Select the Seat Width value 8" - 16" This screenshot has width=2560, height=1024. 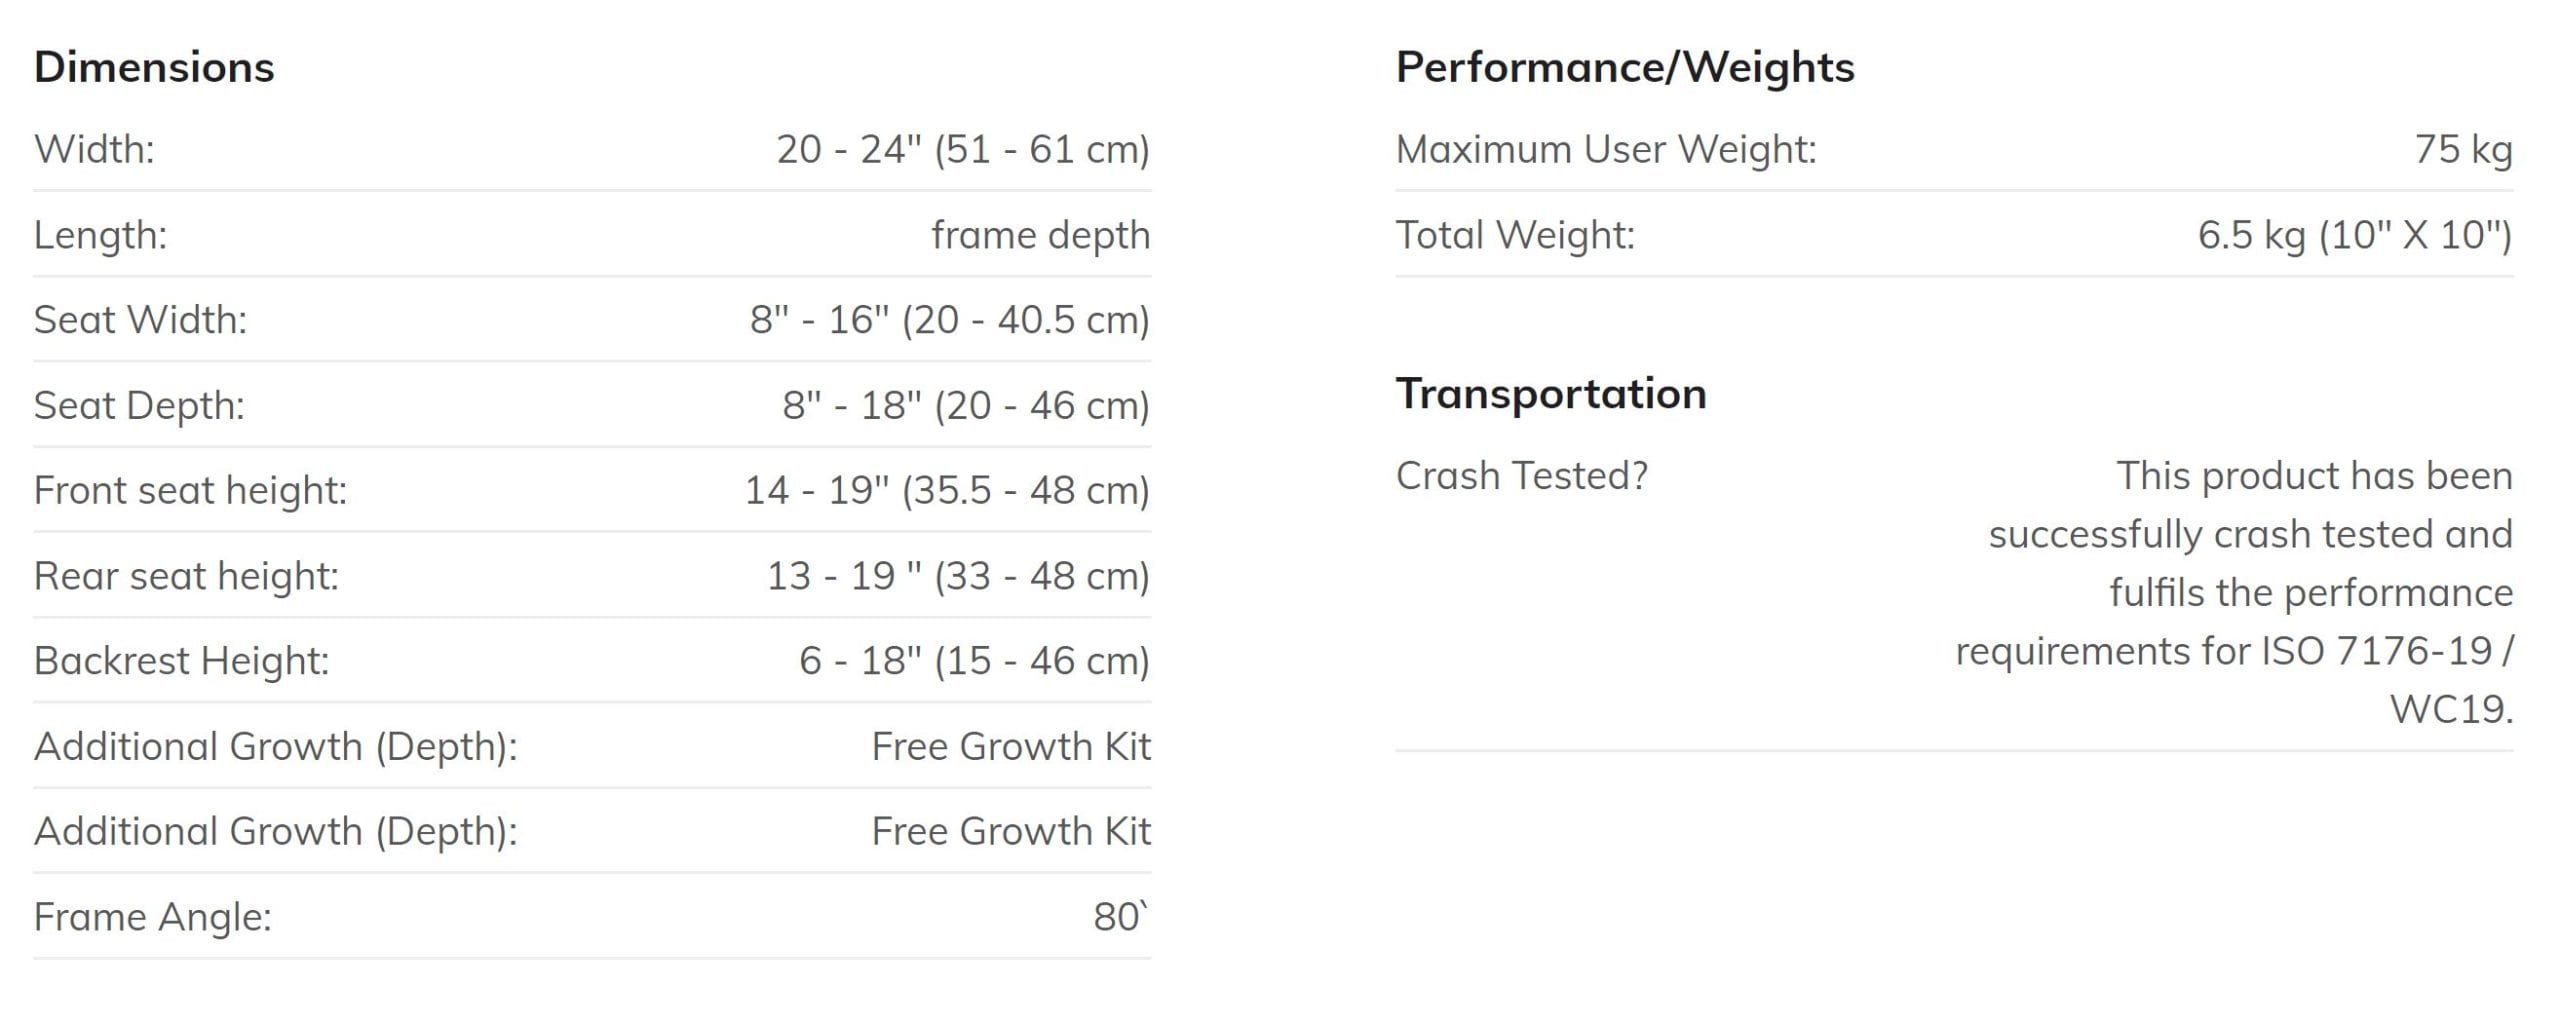point(949,320)
